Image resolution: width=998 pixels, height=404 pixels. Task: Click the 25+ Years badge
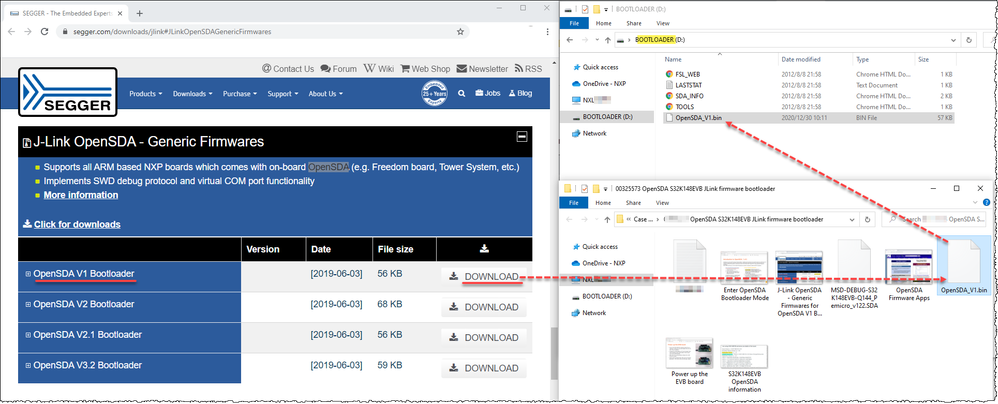tap(434, 93)
